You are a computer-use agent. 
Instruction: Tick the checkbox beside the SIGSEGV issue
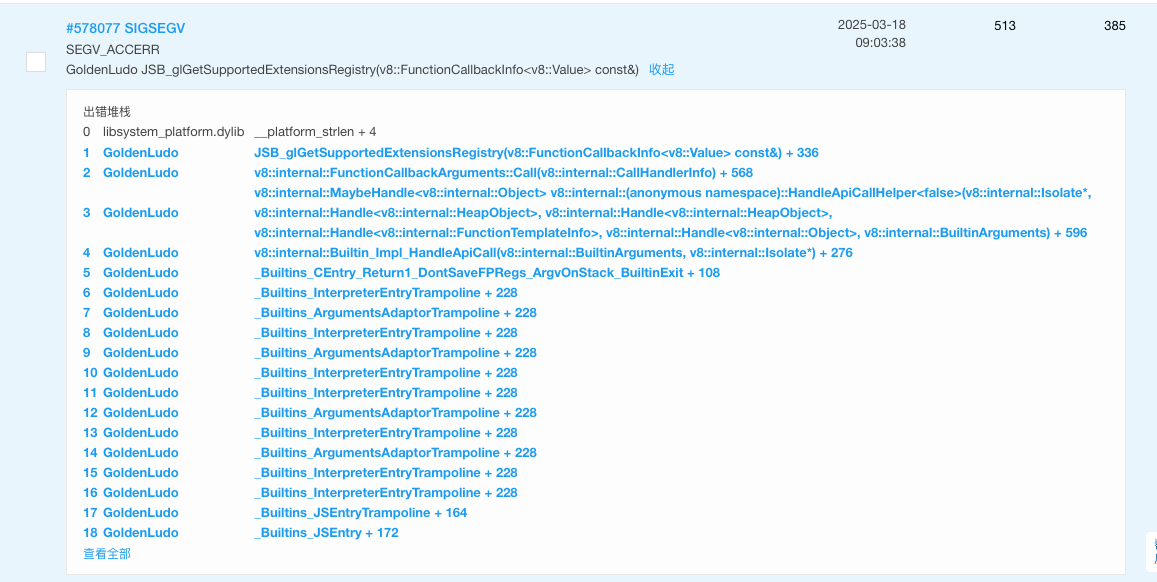click(x=36, y=62)
